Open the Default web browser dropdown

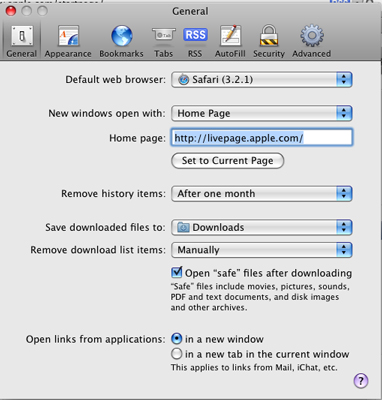pos(262,80)
